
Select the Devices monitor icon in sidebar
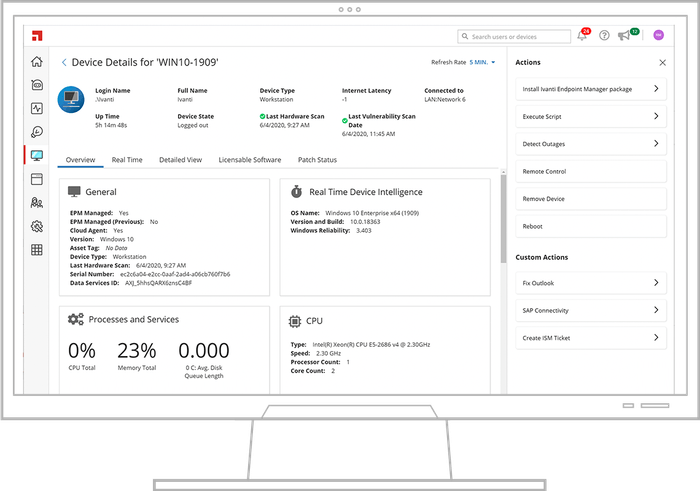(37, 156)
